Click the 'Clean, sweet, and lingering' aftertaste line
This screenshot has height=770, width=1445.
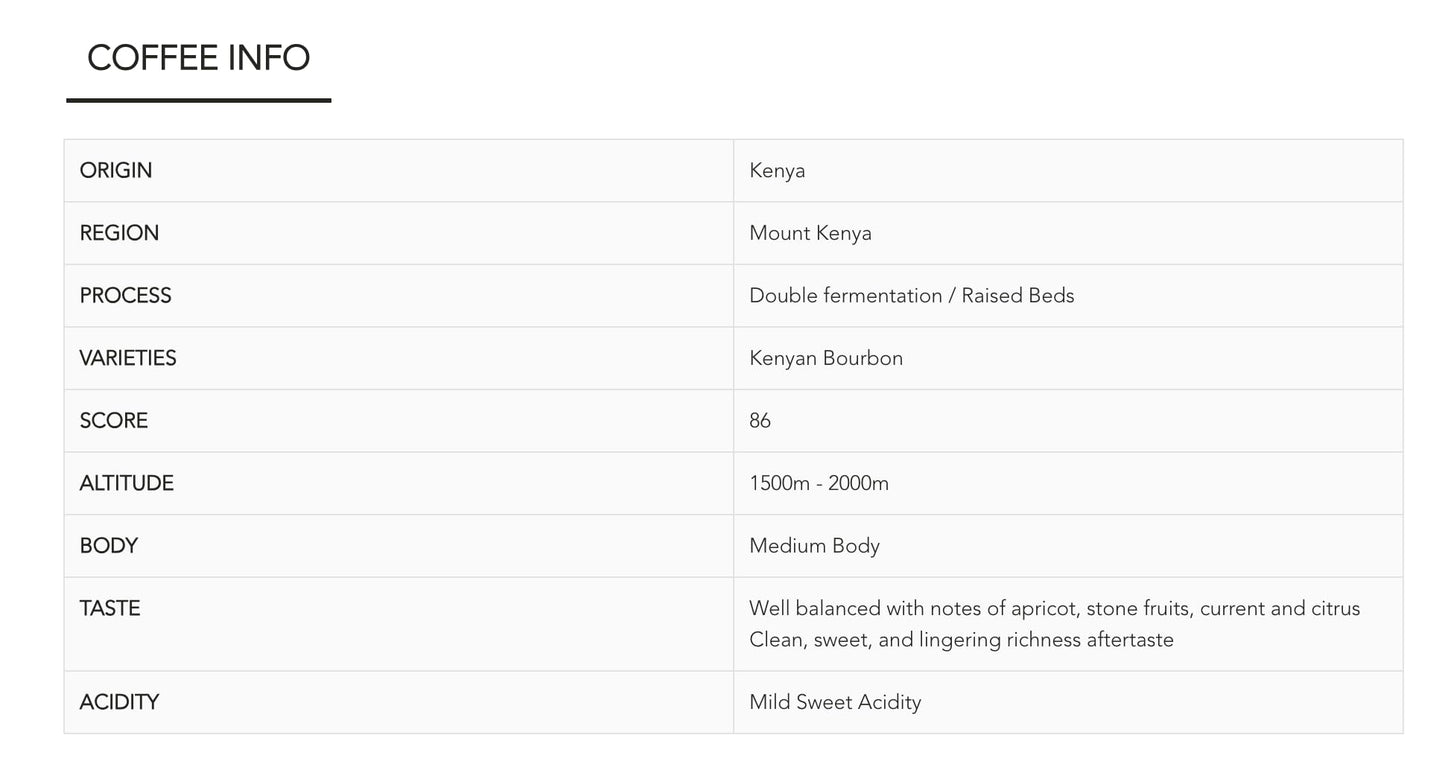(960, 640)
